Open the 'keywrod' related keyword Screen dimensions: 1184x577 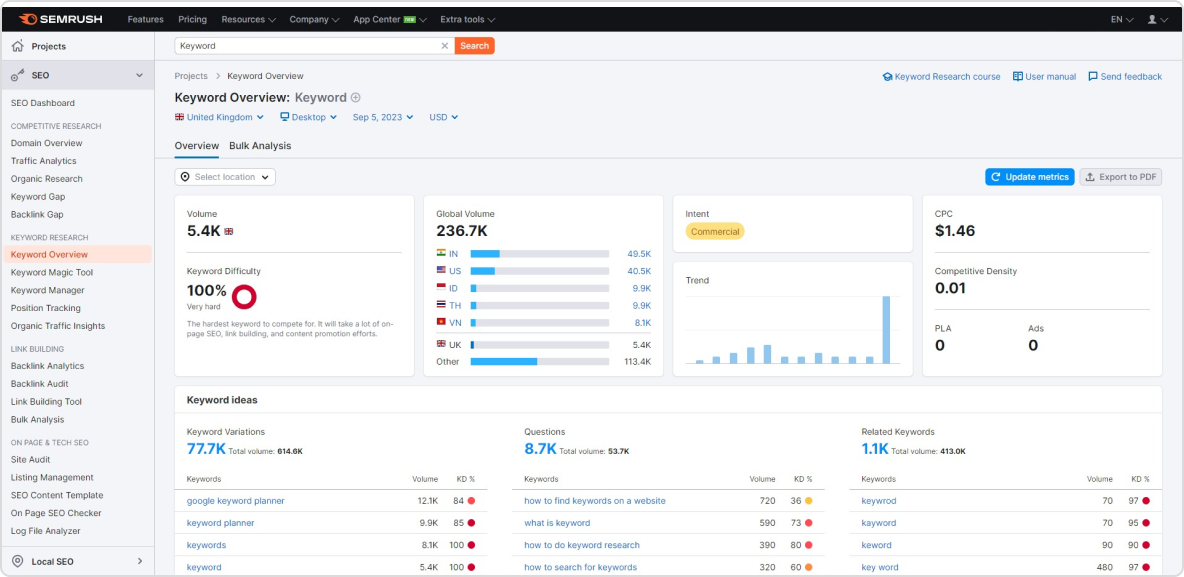[878, 501]
